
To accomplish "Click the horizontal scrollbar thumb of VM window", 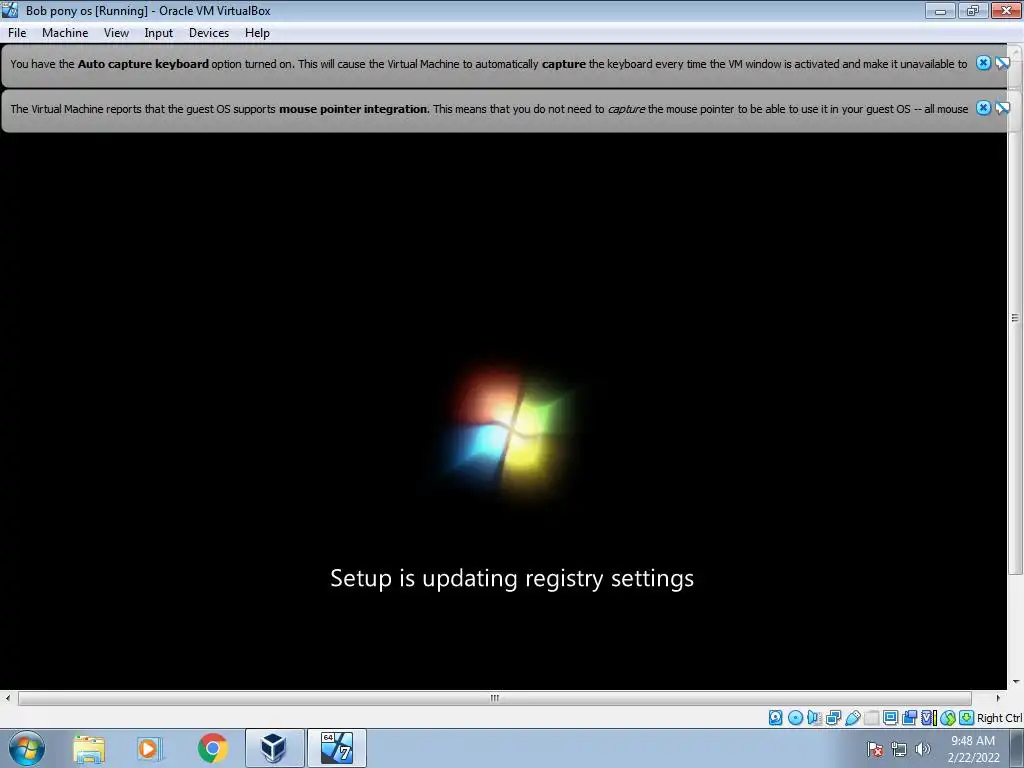I will 494,697.
